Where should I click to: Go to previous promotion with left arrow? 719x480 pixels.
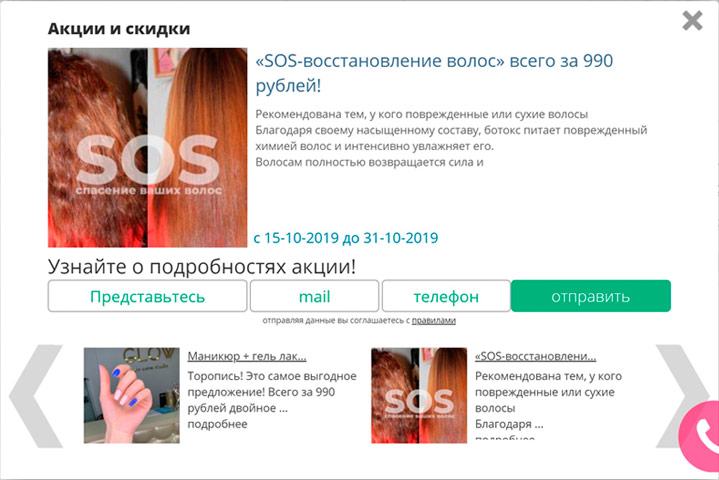(36, 396)
